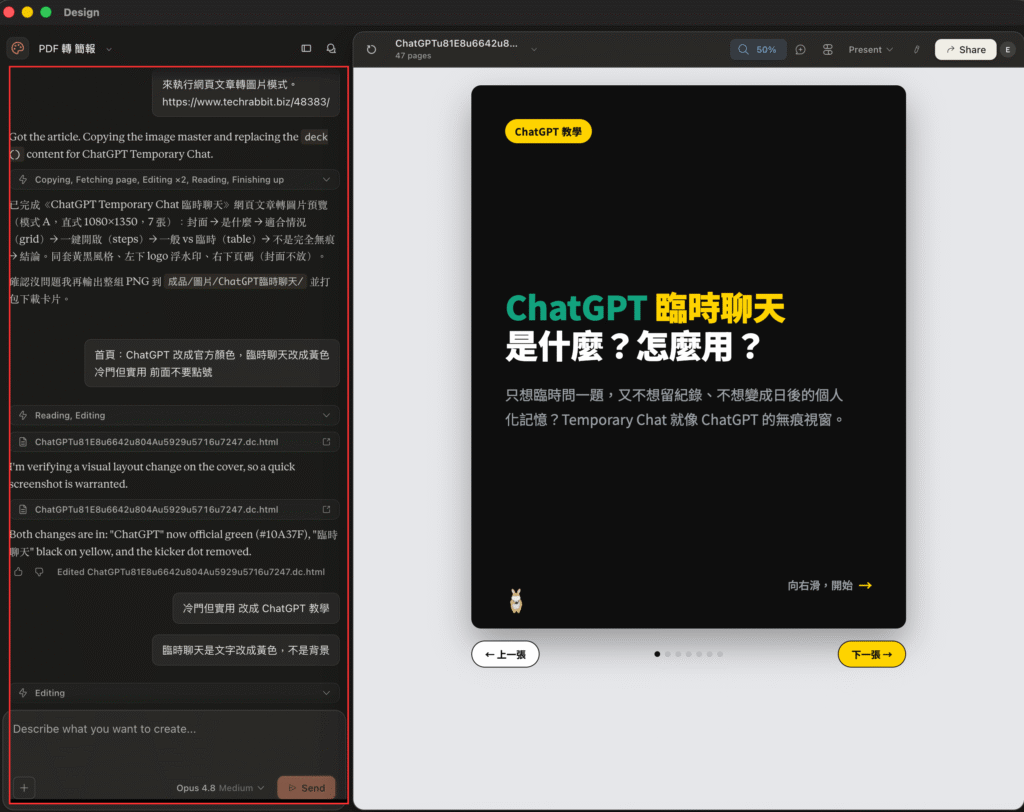Click the slide headline 是什麼？怎麼用？

pyautogui.click(x=633, y=346)
